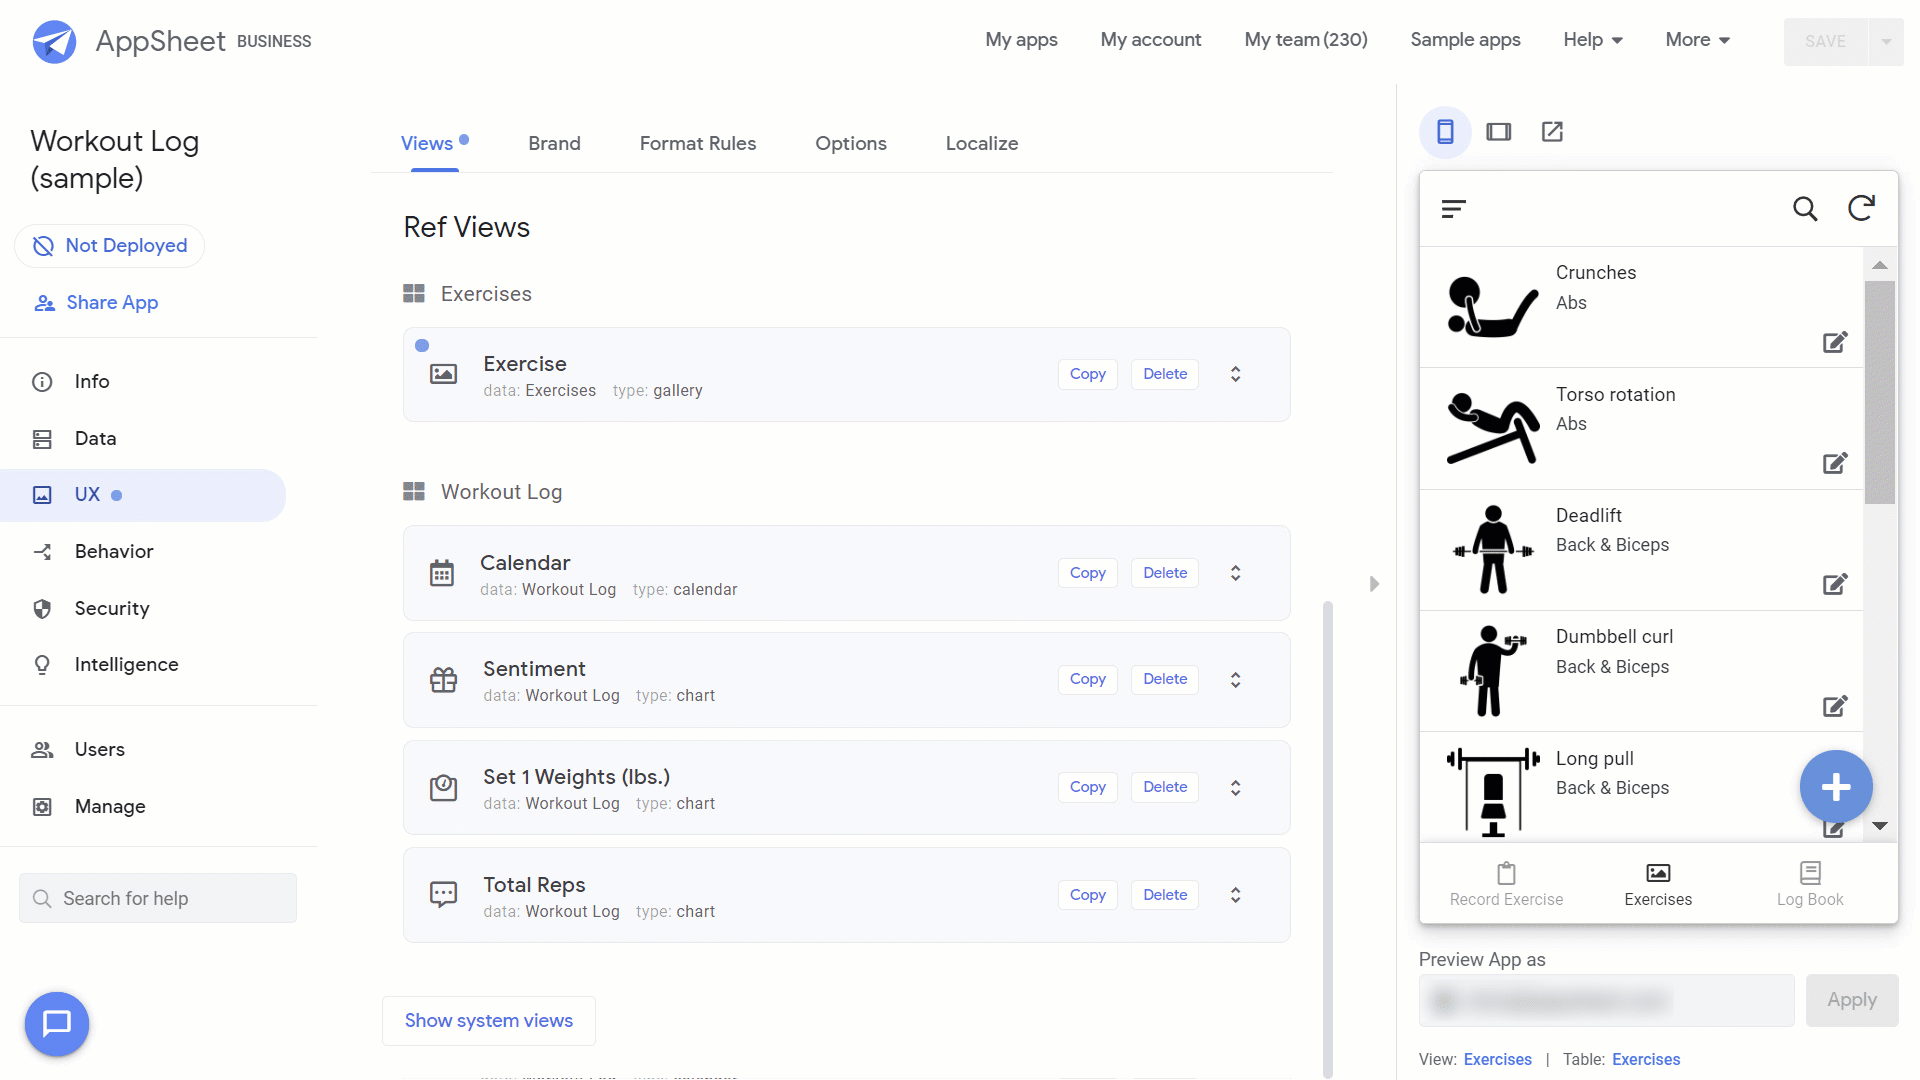Click the Record Exercise tab icon
1920x1080 pixels.
point(1505,874)
